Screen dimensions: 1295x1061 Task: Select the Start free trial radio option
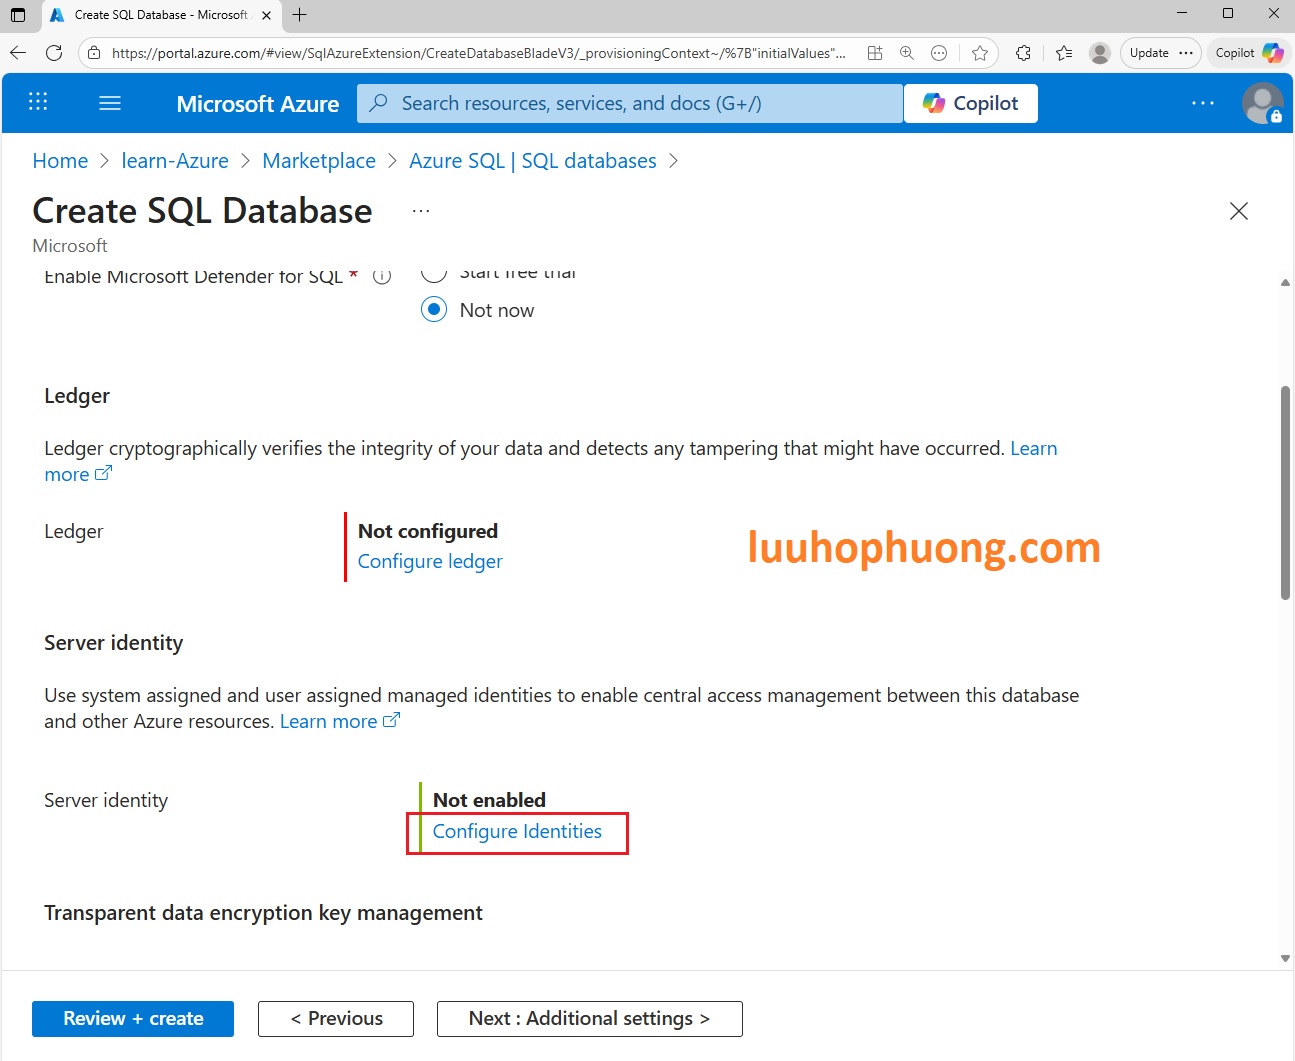(434, 273)
